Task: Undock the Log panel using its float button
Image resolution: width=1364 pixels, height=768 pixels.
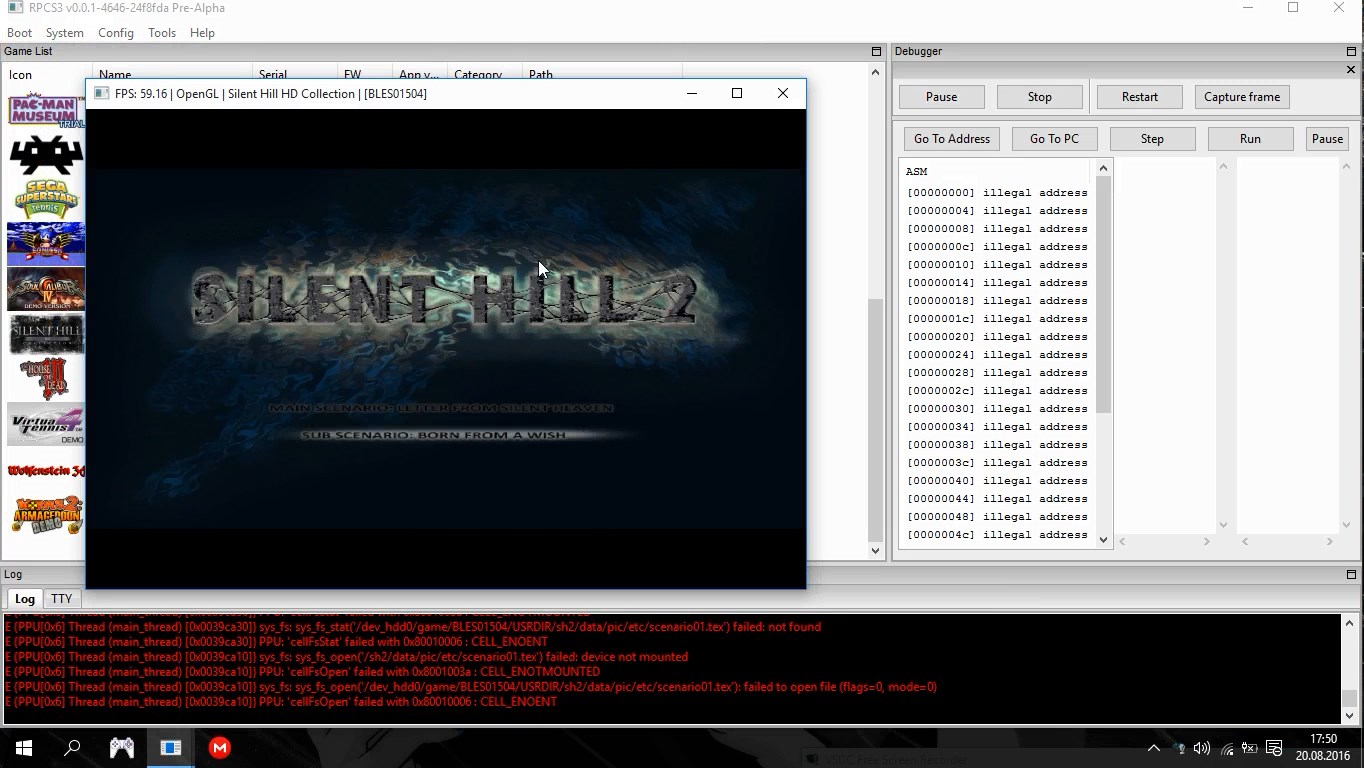Action: coord(1351,574)
